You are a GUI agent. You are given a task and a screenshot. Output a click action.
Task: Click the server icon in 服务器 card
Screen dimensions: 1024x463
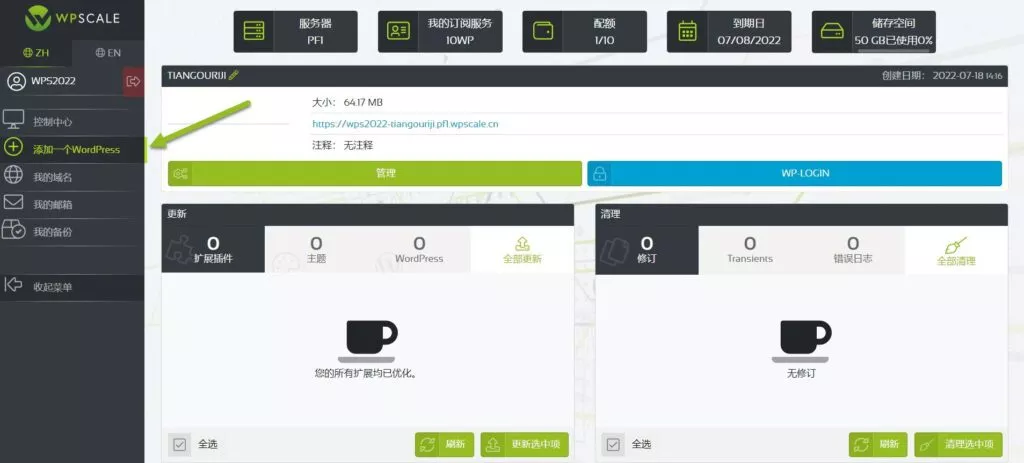(253, 31)
